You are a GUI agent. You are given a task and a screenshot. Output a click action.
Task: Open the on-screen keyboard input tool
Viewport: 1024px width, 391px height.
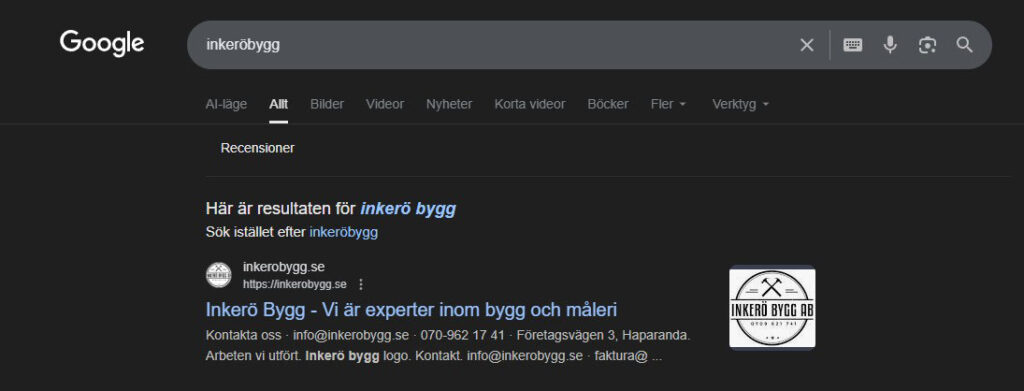(852, 45)
